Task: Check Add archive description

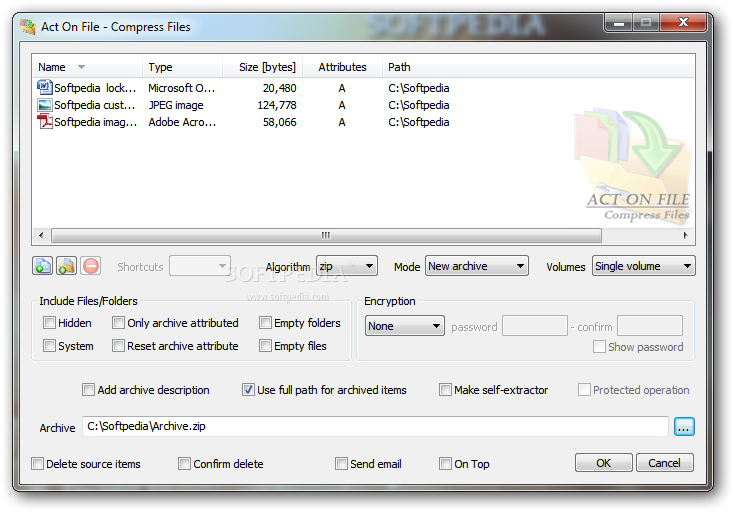Action: tap(88, 389)
